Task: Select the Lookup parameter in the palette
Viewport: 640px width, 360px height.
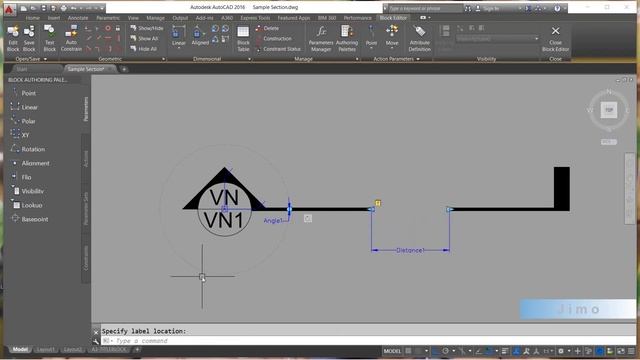Action: 27,205
